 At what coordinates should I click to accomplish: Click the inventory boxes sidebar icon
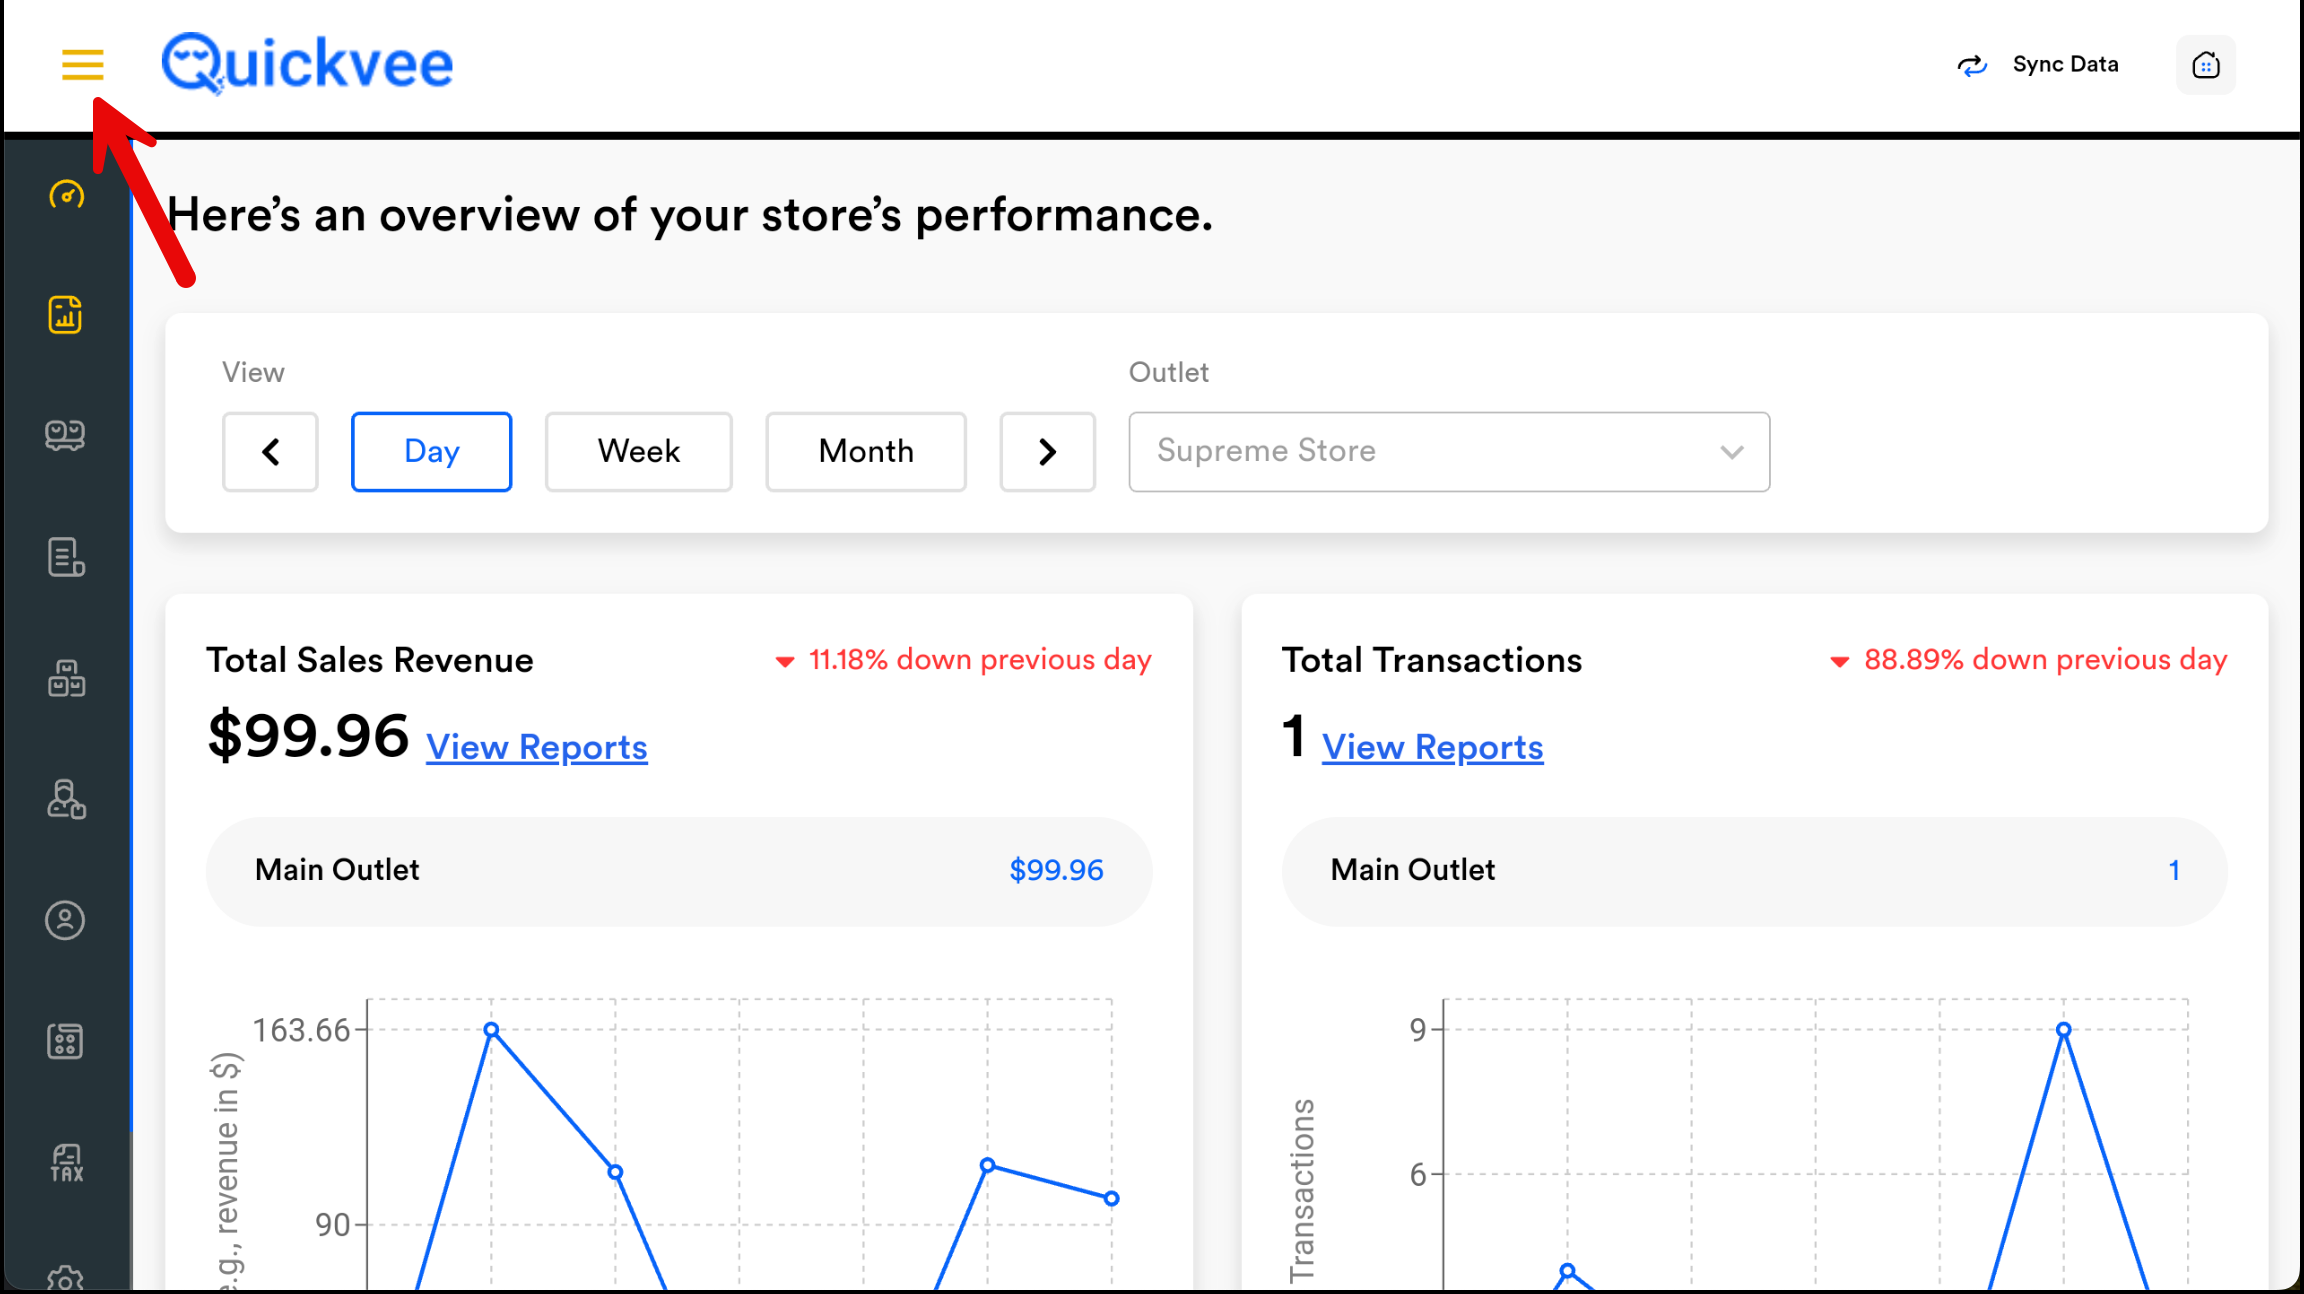(x=66, y=678)
